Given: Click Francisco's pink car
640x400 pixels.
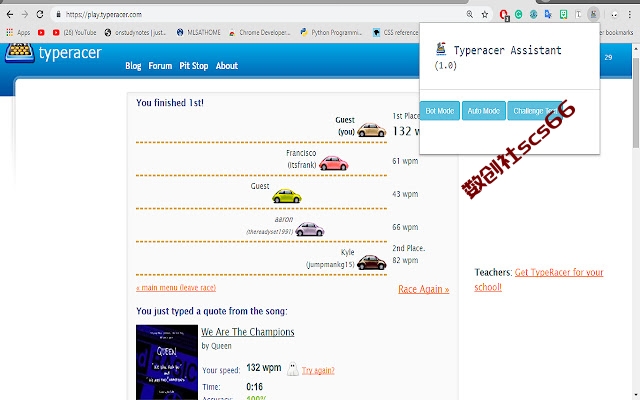Looking at the screenshot, I should pos(333,163).
